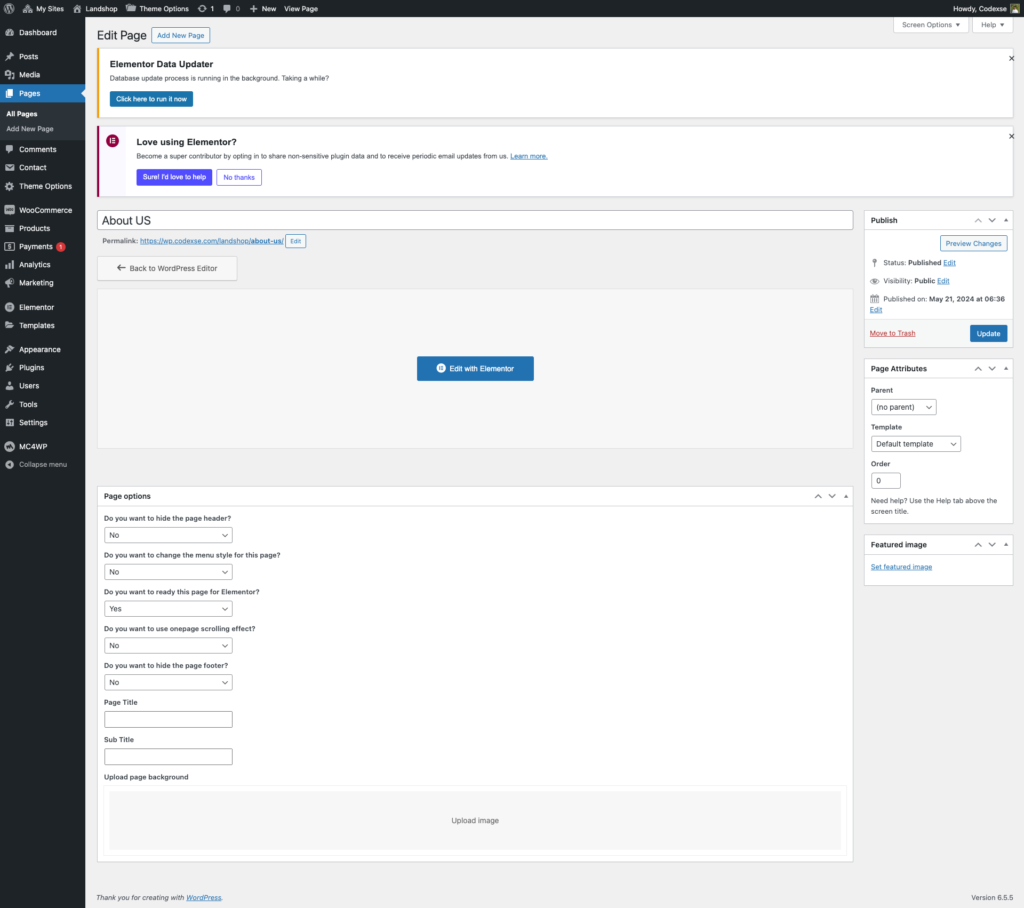Open the Template dropdown
This screenshot has height=908, width=1024.
pyautogui.click(x=915, y=444)
